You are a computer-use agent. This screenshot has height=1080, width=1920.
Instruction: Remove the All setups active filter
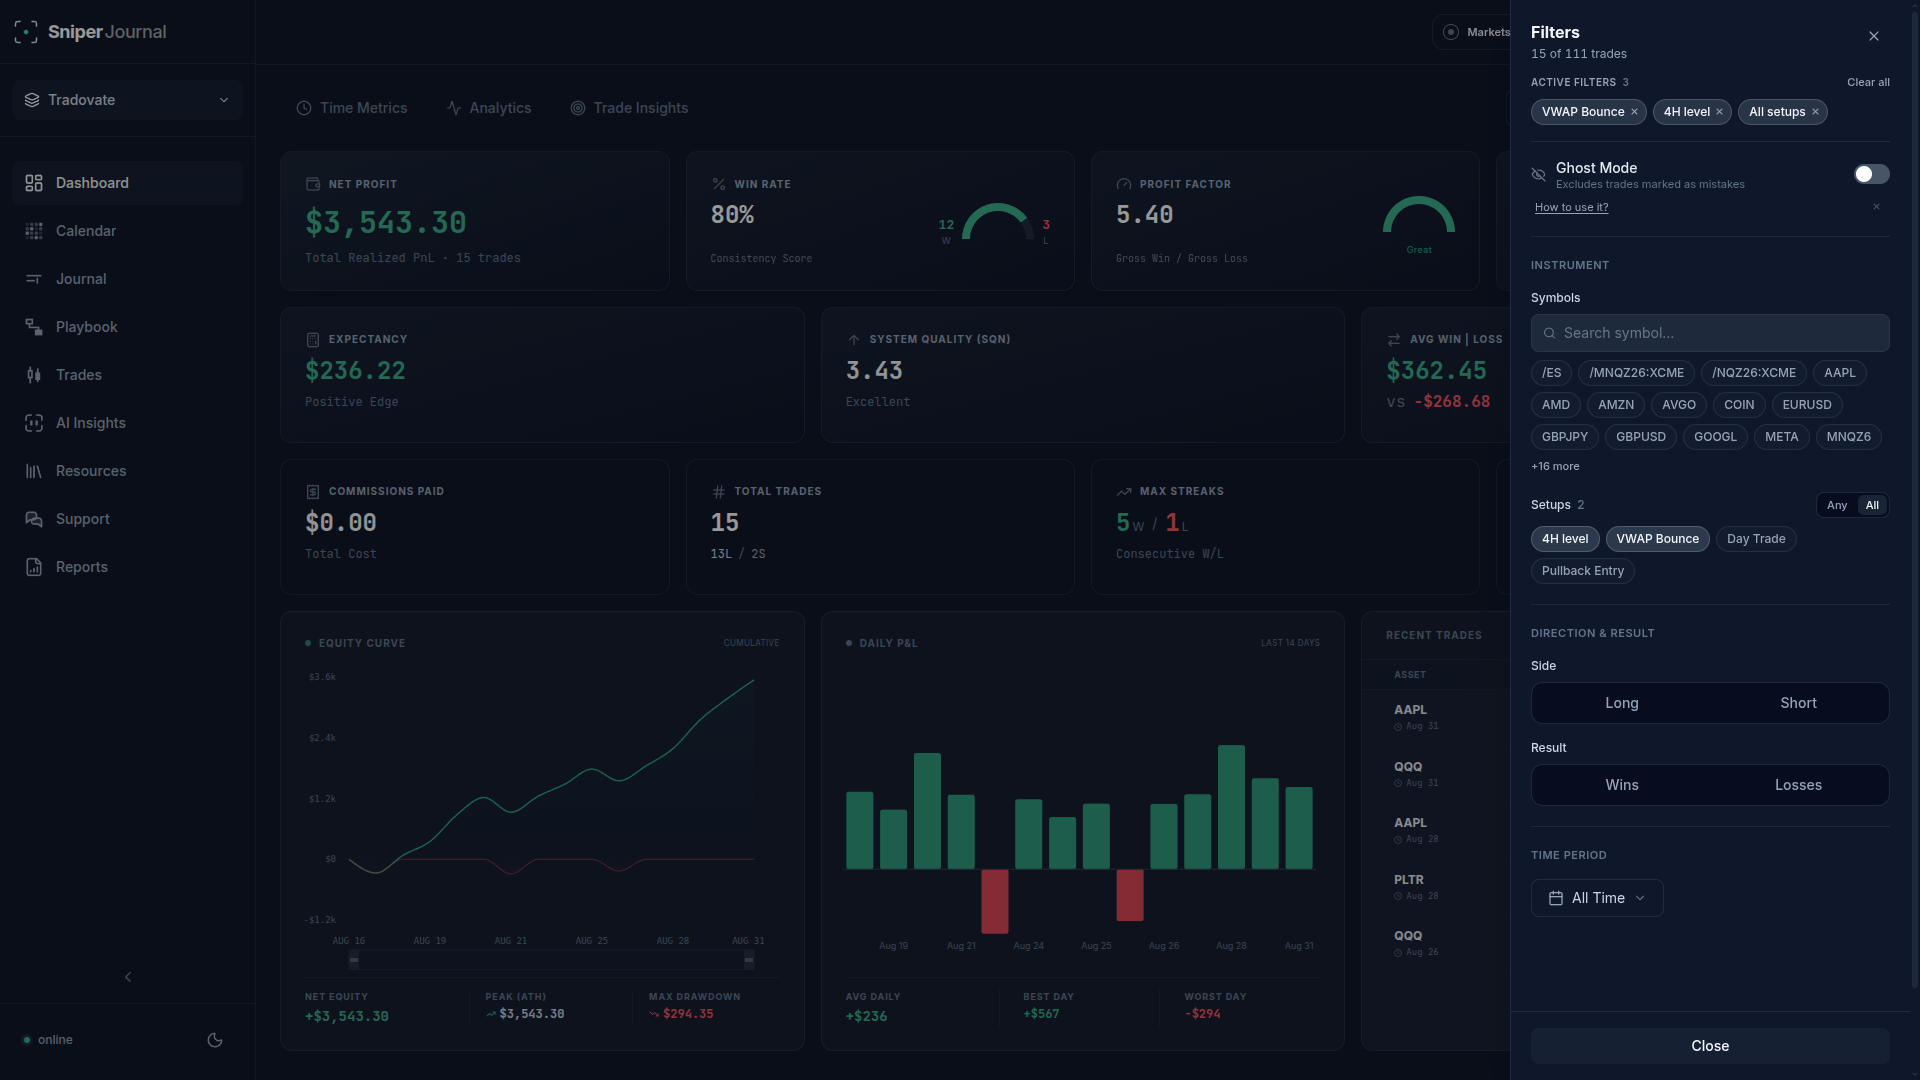point(1815,112)
